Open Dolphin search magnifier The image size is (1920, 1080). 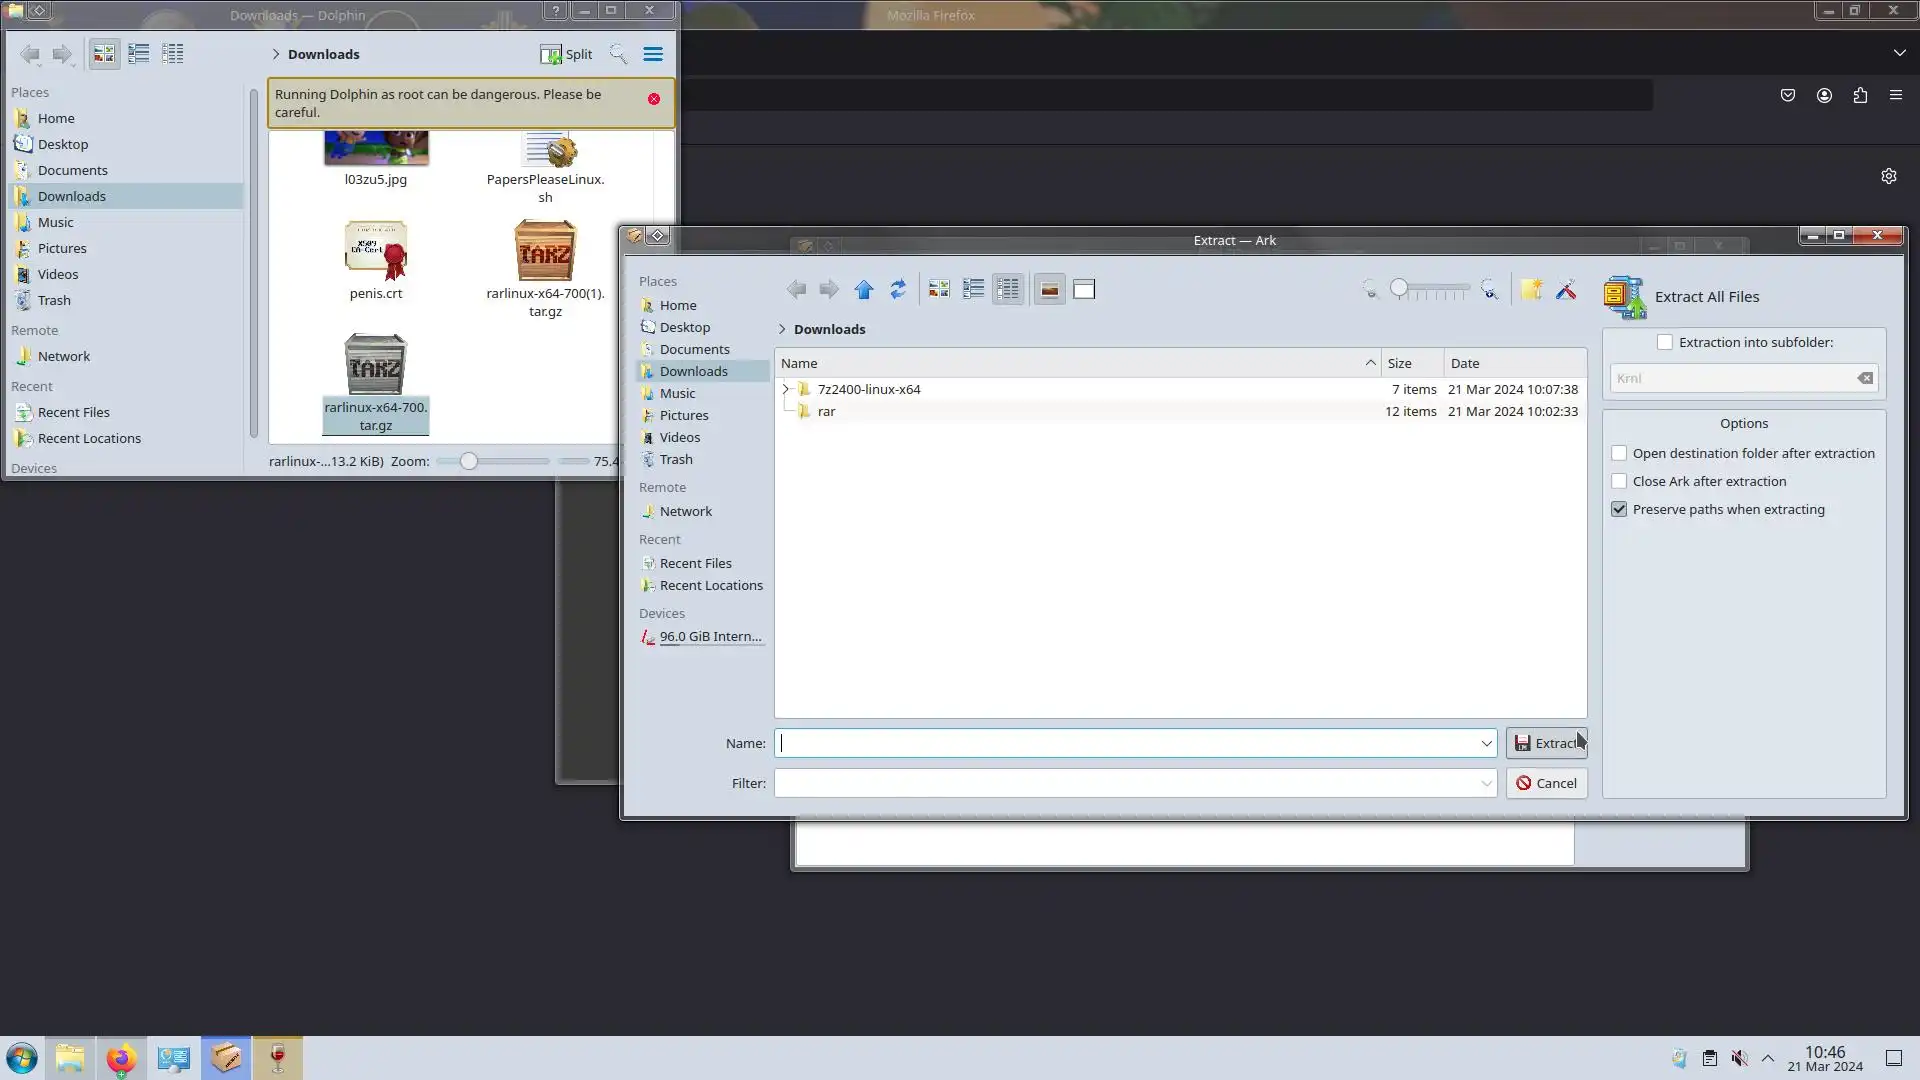point(618,55)
